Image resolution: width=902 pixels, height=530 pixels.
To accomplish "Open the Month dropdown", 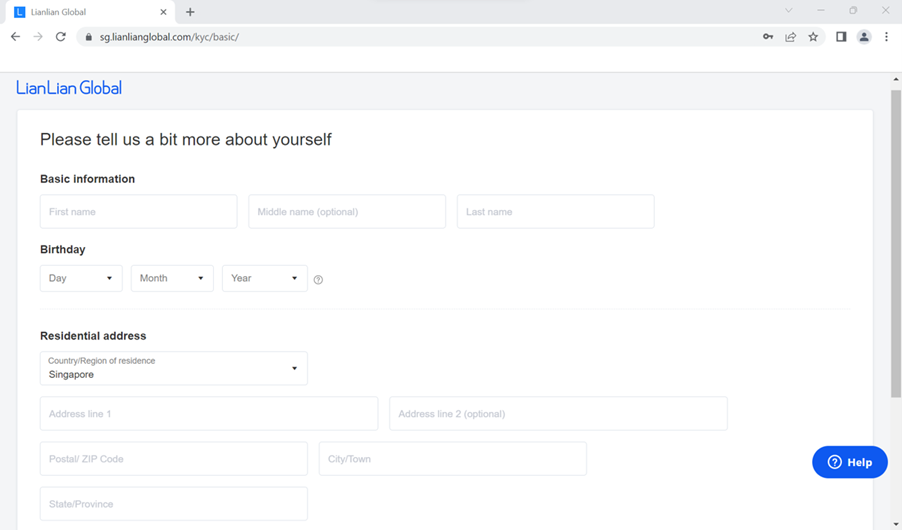I will 172,278.
